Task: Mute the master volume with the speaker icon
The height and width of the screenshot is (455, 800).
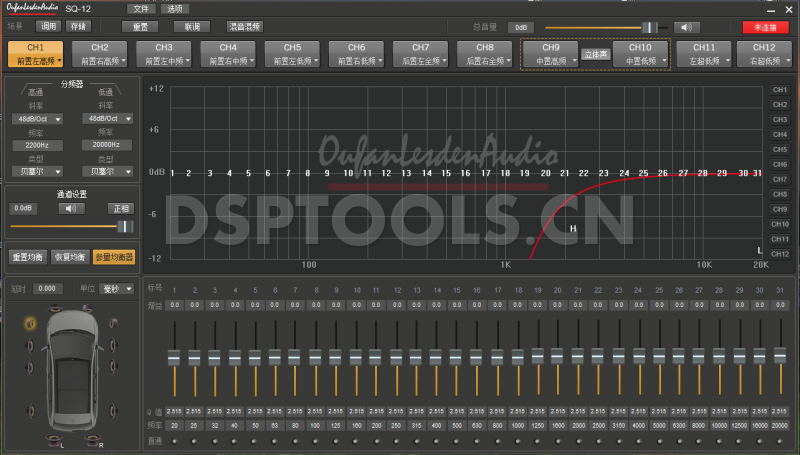Action: point(687,27)
